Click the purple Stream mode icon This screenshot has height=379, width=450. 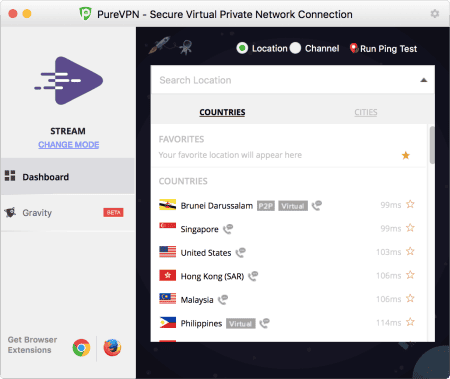point(69,81)
